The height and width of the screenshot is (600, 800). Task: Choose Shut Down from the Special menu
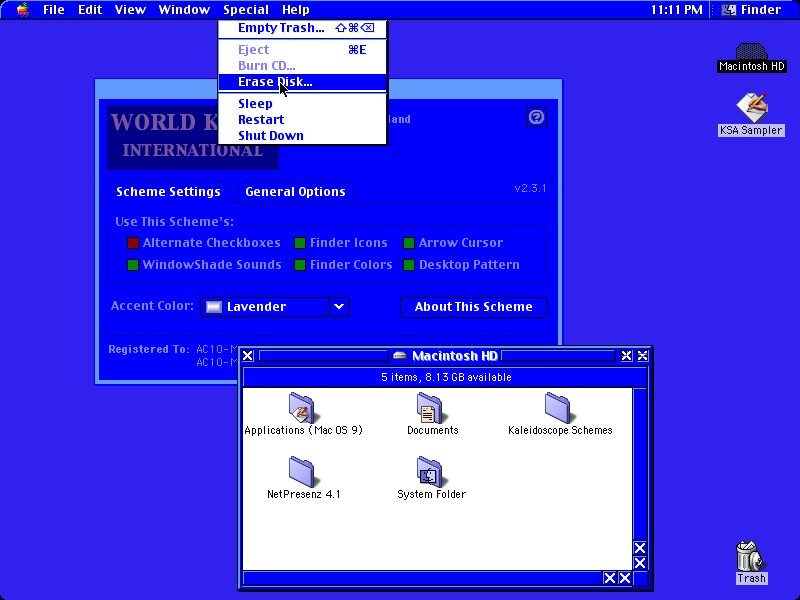pyautogui.click(x=303, y=136)
